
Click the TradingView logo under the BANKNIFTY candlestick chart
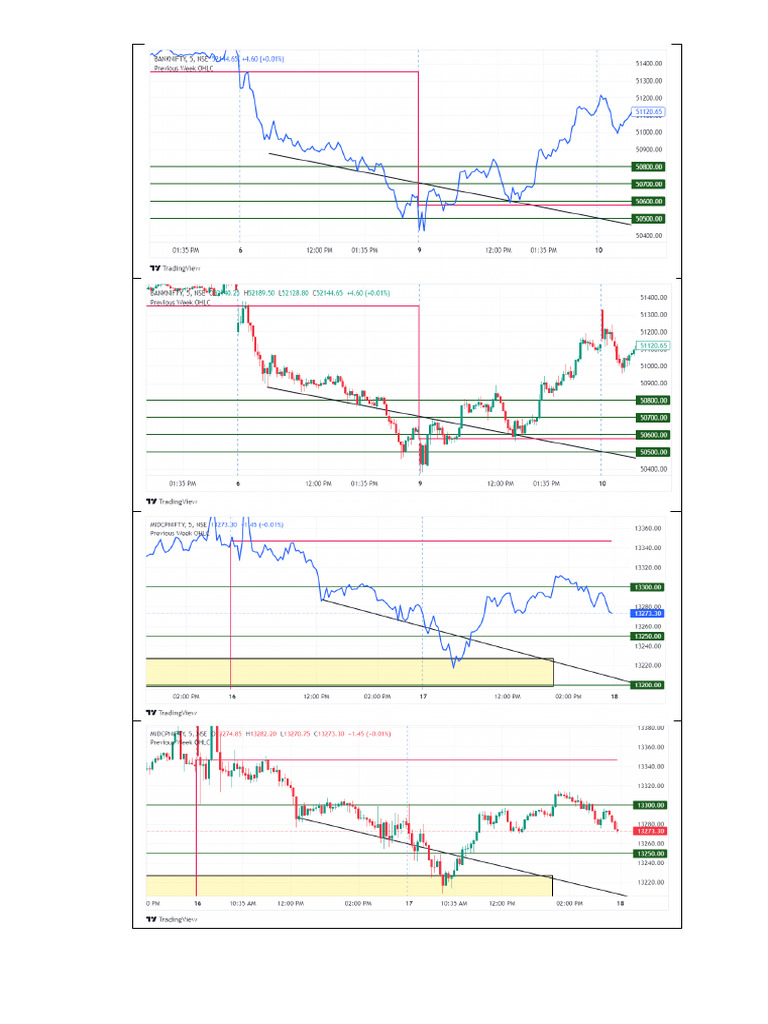coord(171,502)
